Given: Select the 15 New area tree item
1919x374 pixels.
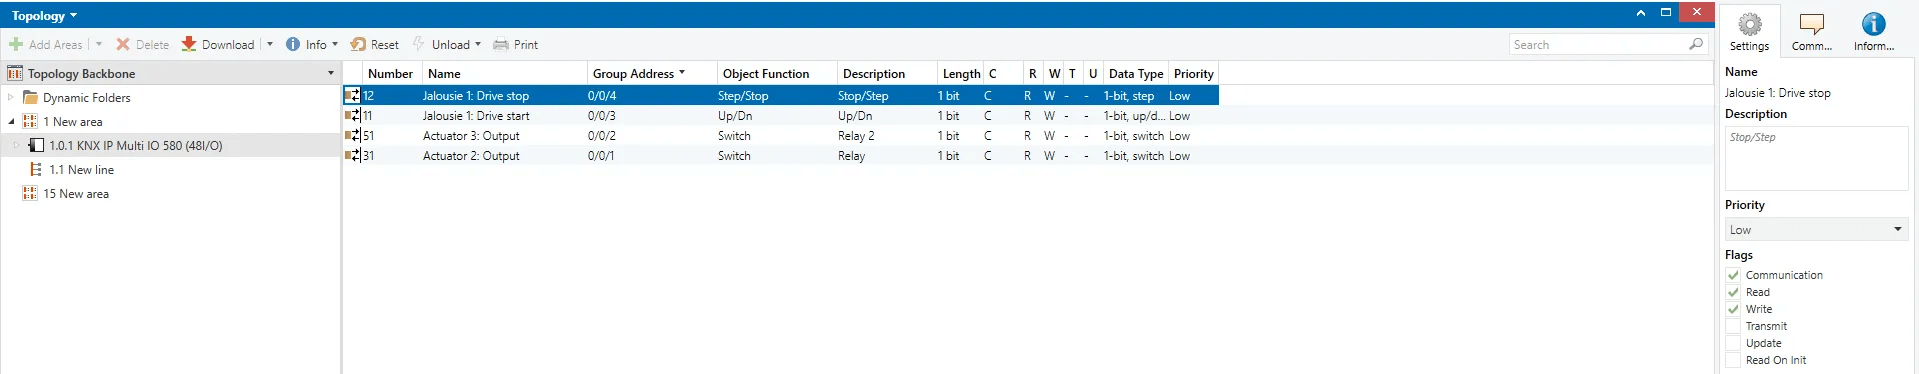Looking at the screenshot, I should [x=76, y=194].
